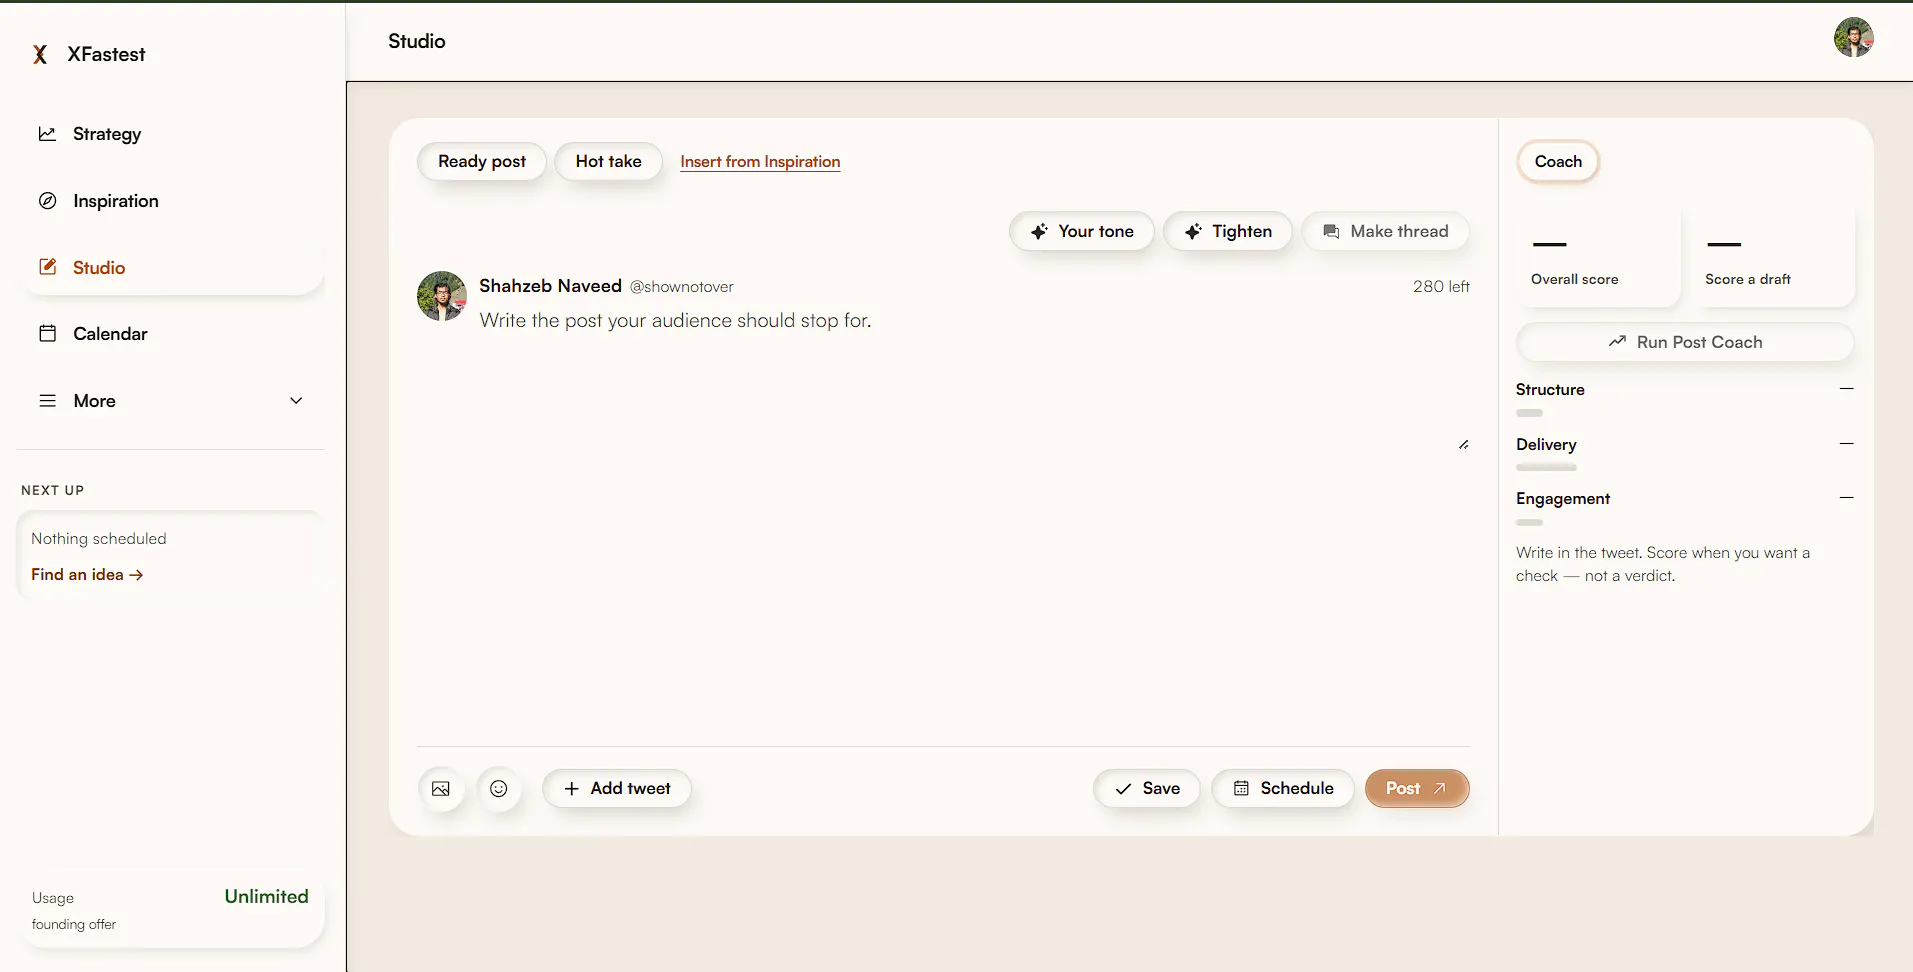1913x972 pixels.
Task: Click the @shownotover handle
Action: (x=682, y=287)
